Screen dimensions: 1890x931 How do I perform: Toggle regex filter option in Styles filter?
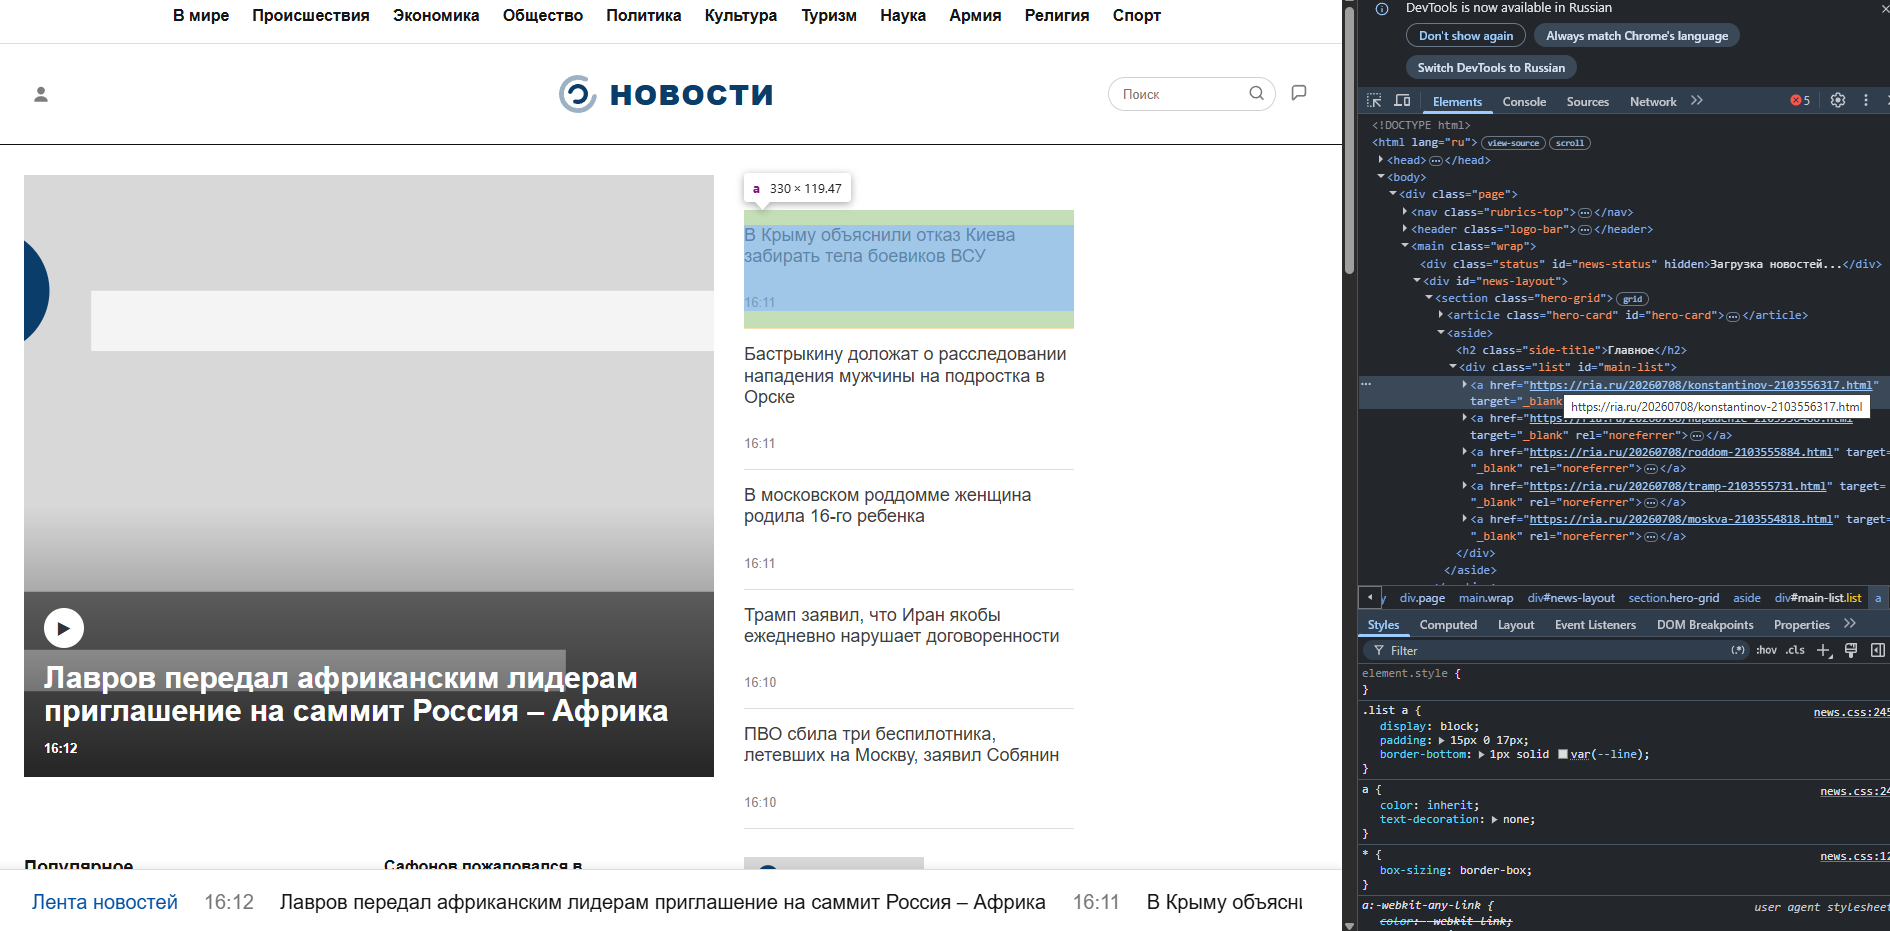[x=1738, y=650]
